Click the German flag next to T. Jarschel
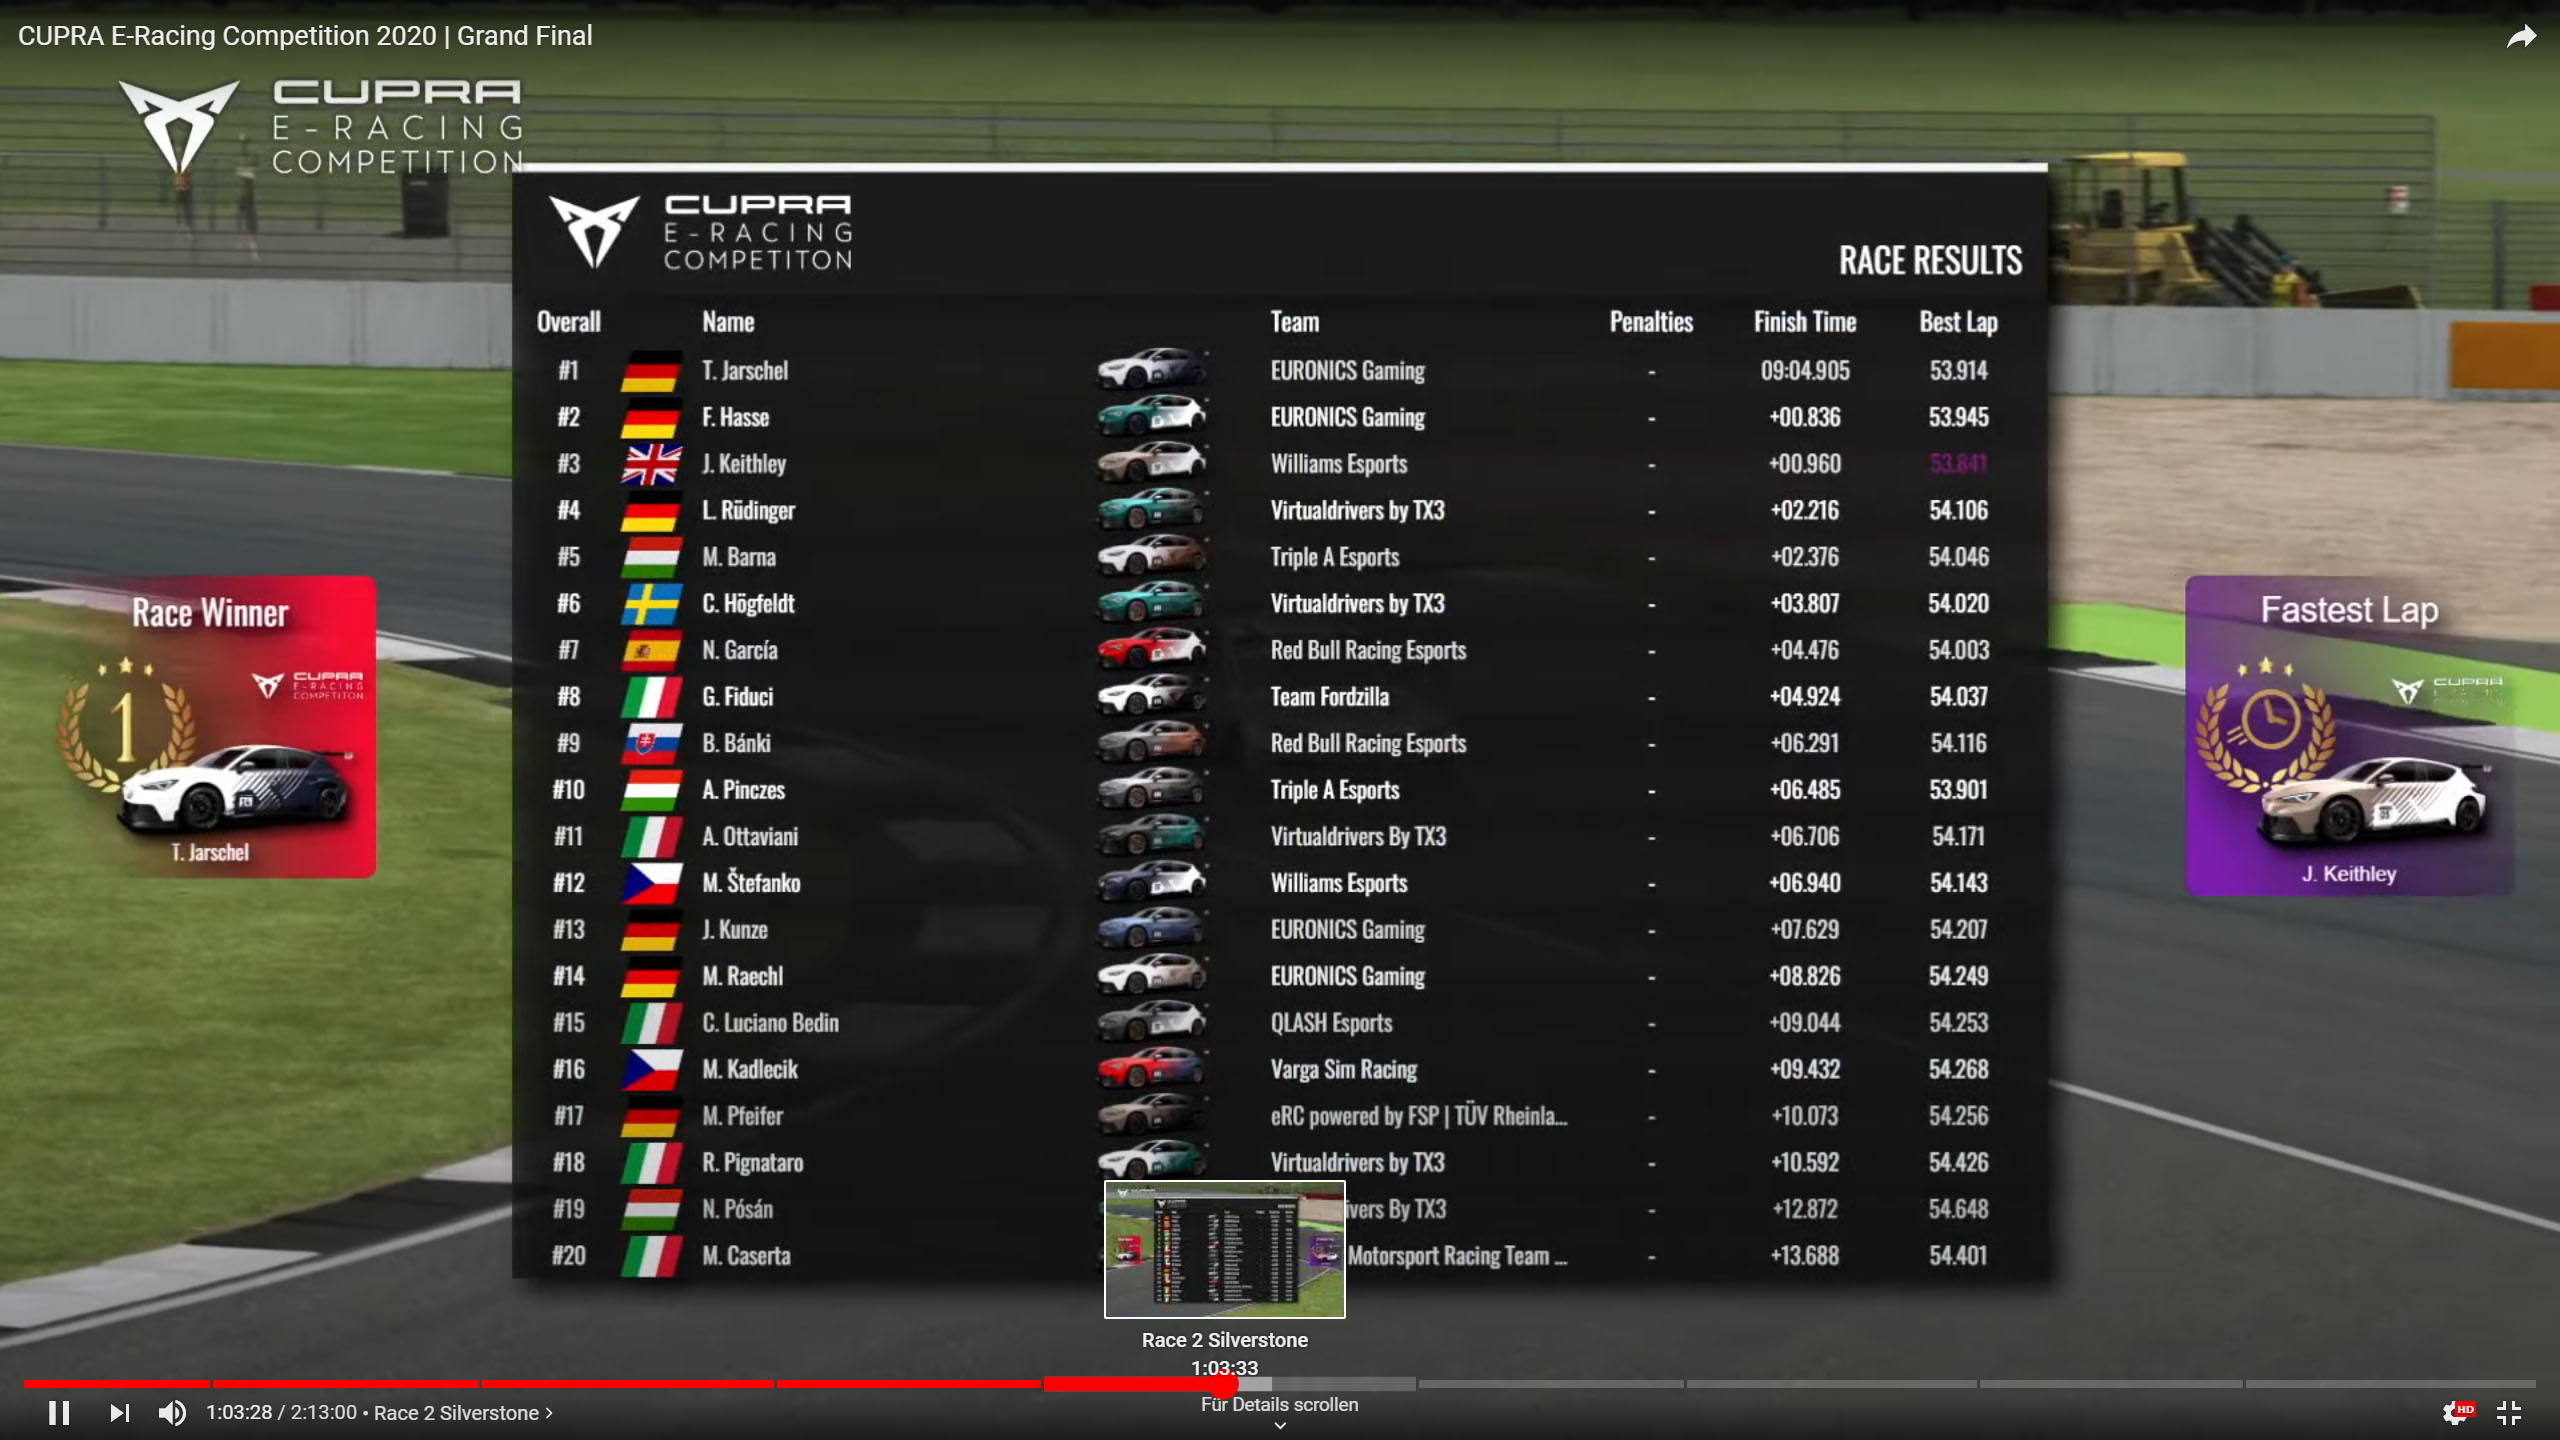The width and height of the screenshot is (2560, 1440). coord(651,371)
